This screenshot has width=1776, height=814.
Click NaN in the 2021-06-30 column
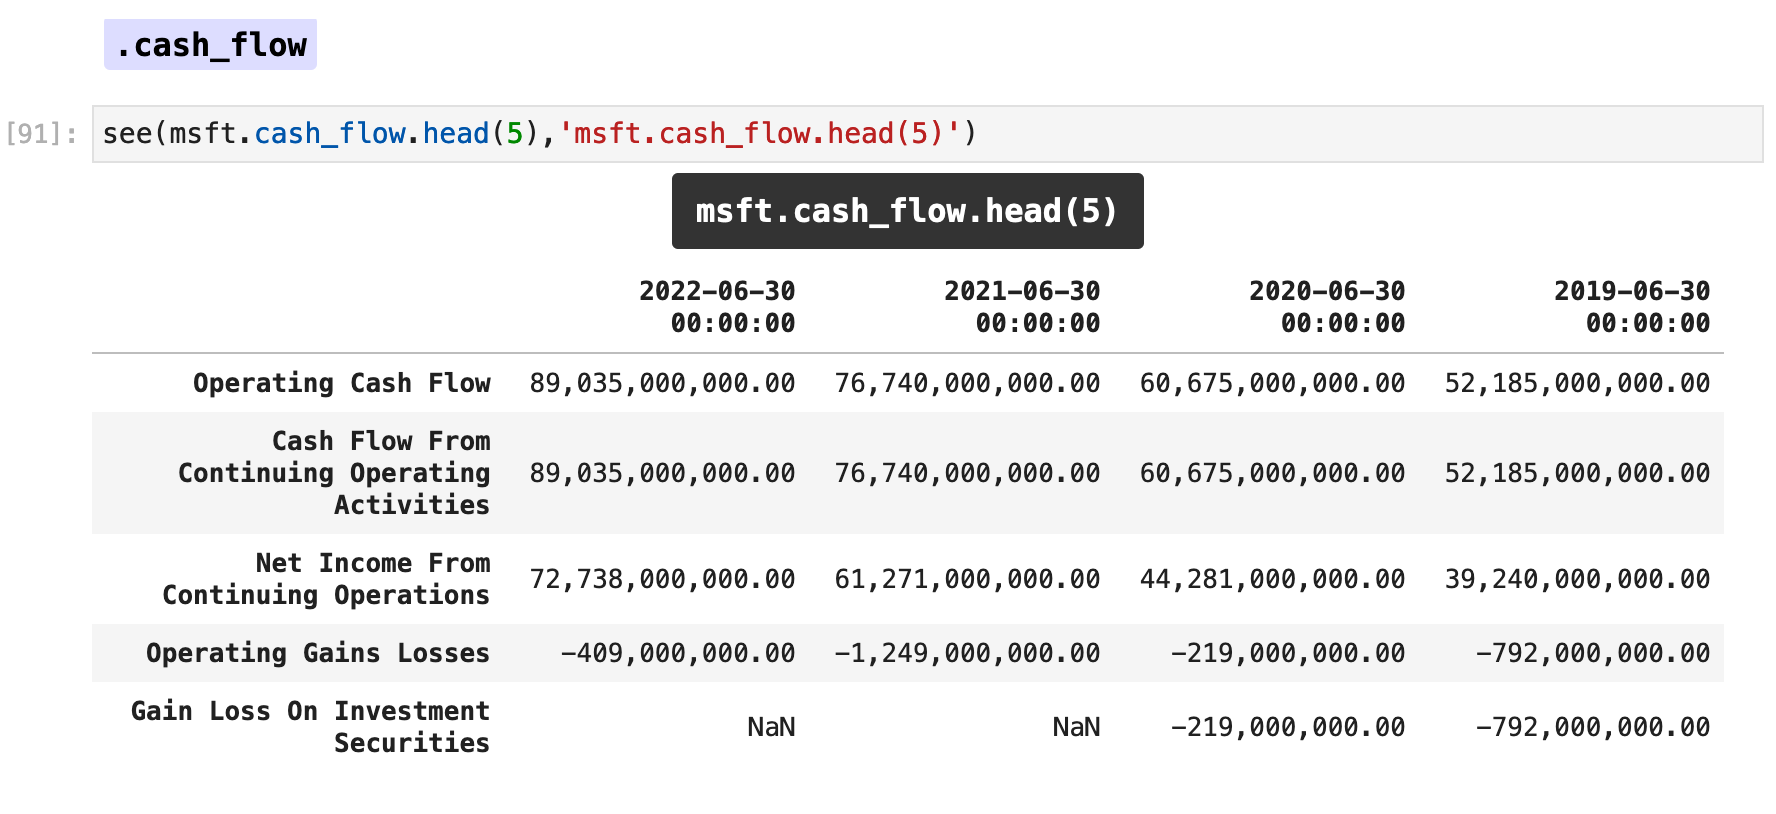(x=1076, y=727)
